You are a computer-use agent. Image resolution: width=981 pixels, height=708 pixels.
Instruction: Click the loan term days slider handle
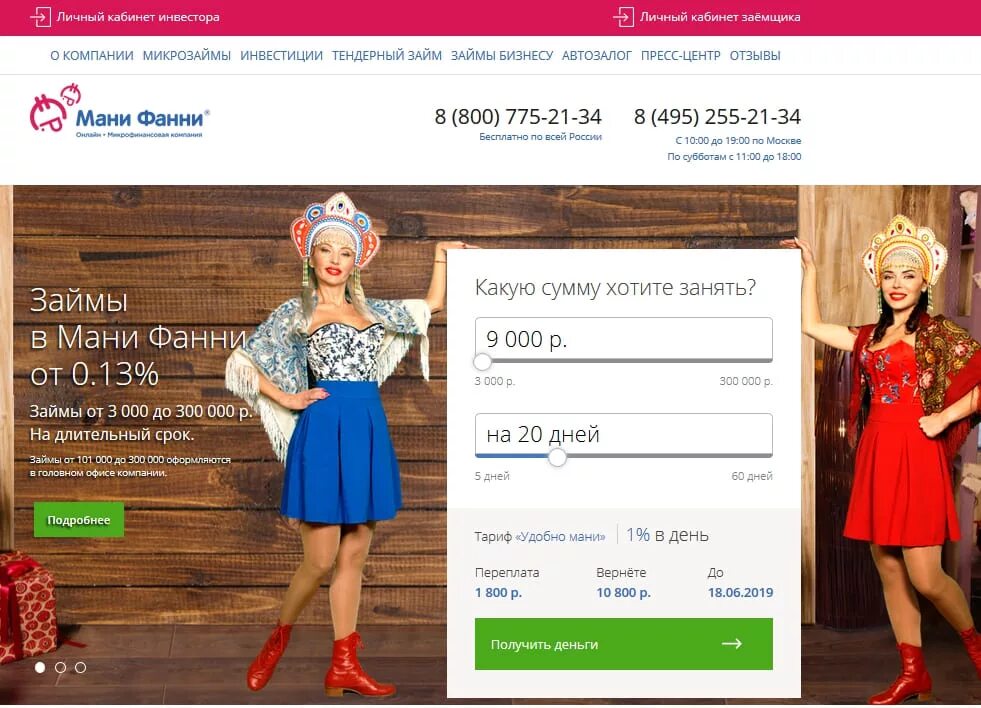[557, 457]
